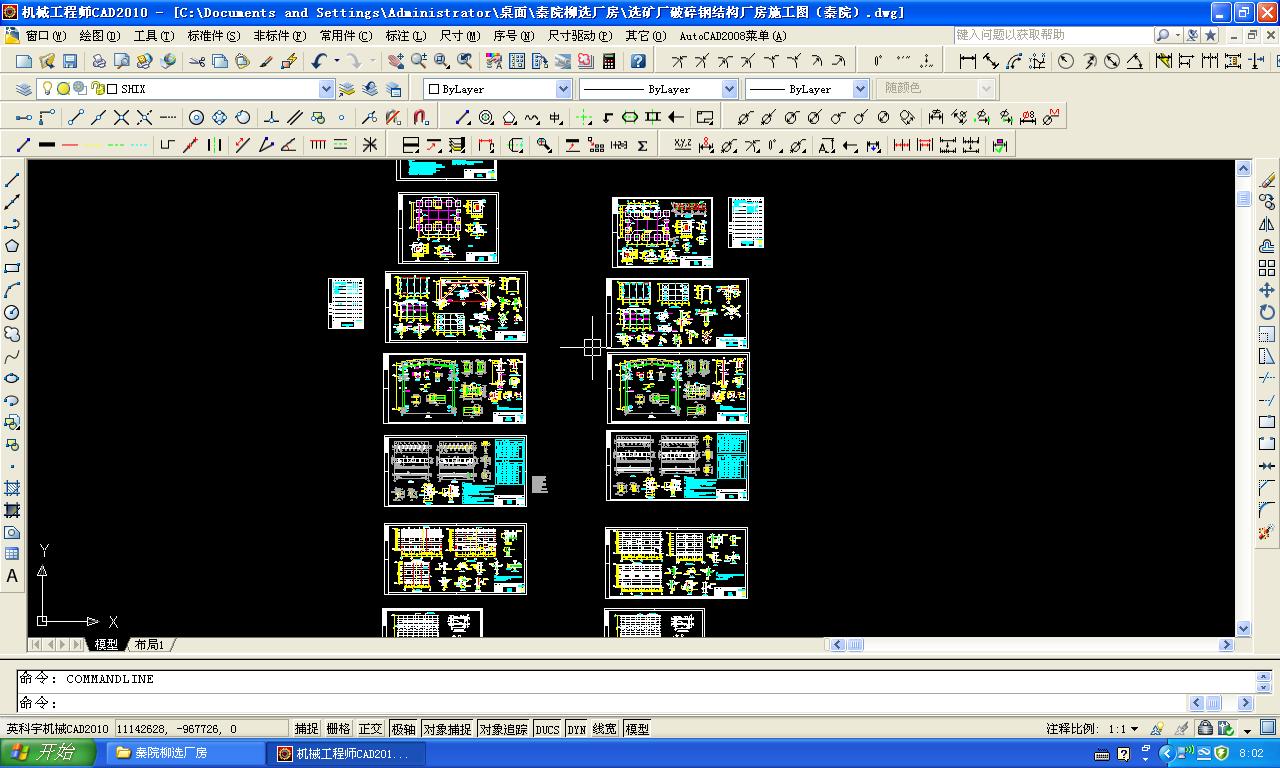Open the Layer Properties Manager icon
This screenshot has height=768, width=1280.
pos(24,89)
